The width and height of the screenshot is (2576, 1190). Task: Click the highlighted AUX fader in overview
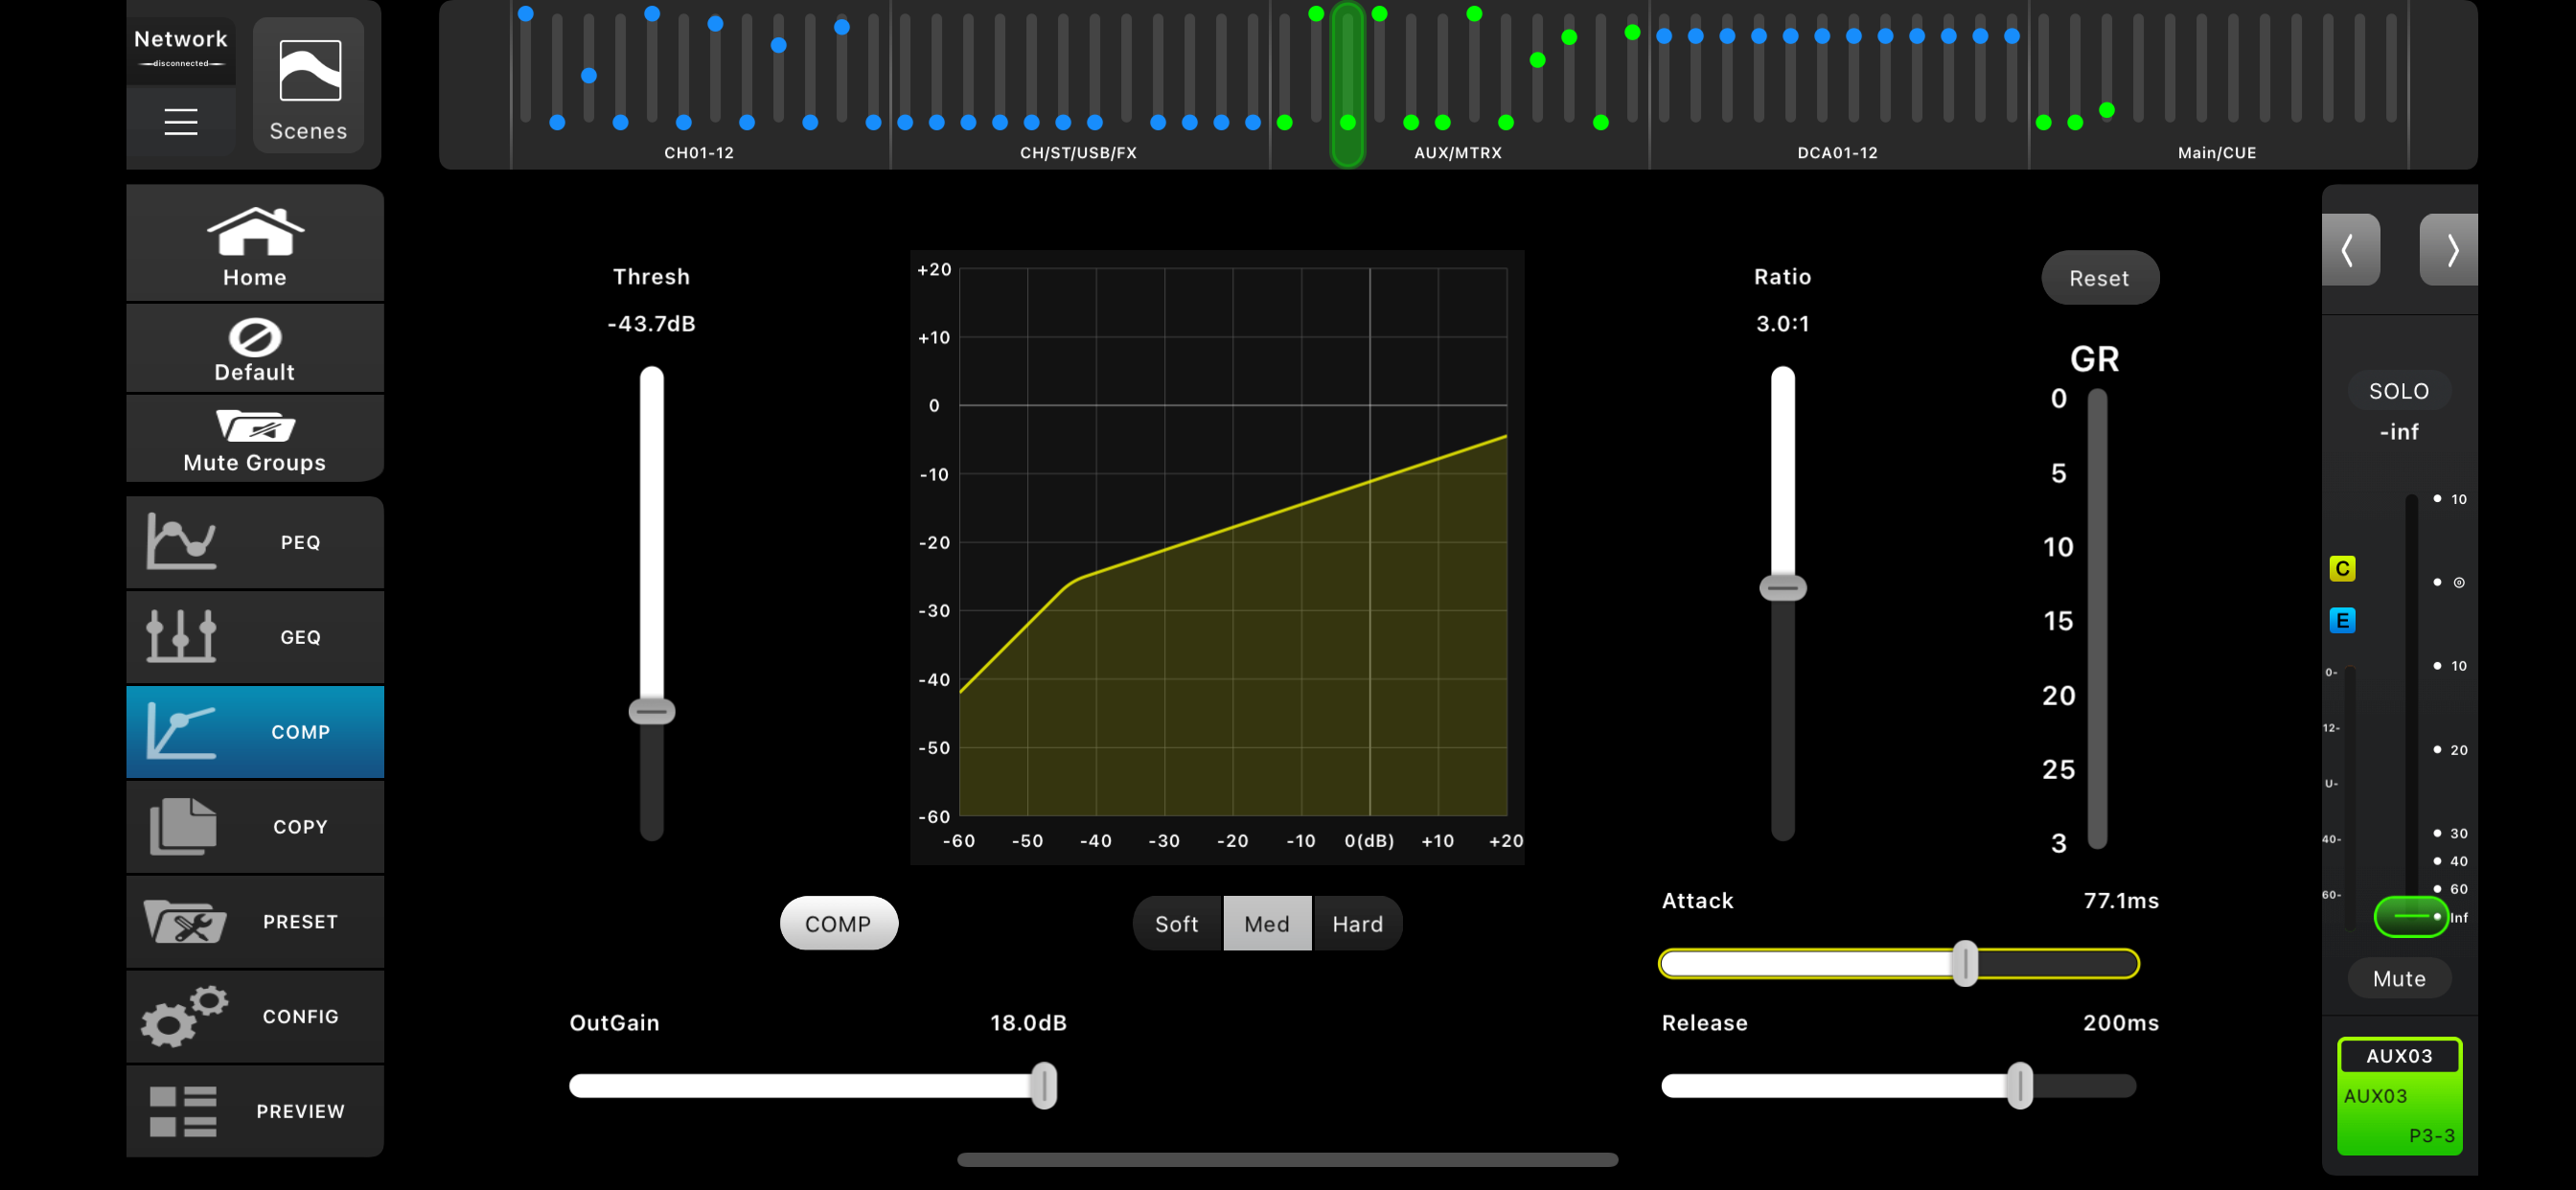tap(1348, 83)
